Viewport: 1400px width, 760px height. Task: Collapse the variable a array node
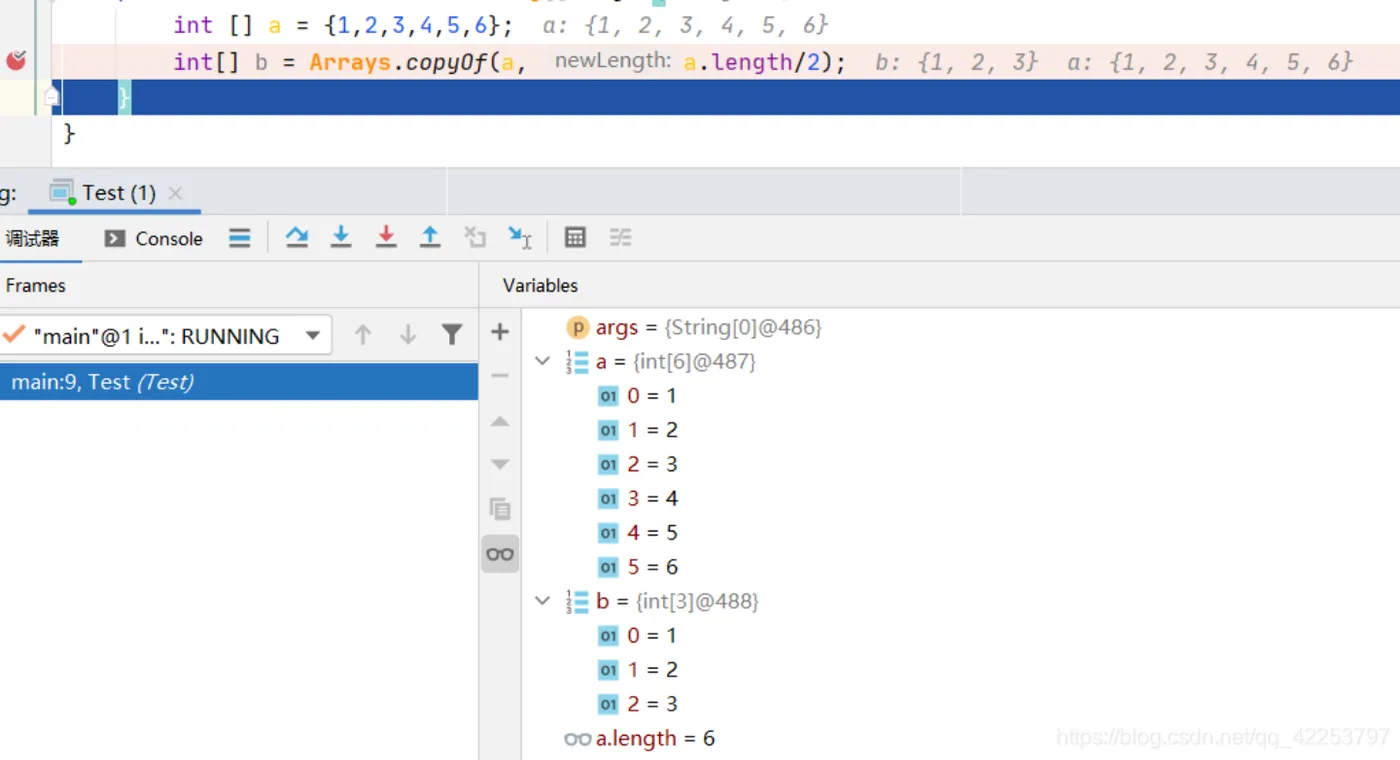tap(543, 361)
